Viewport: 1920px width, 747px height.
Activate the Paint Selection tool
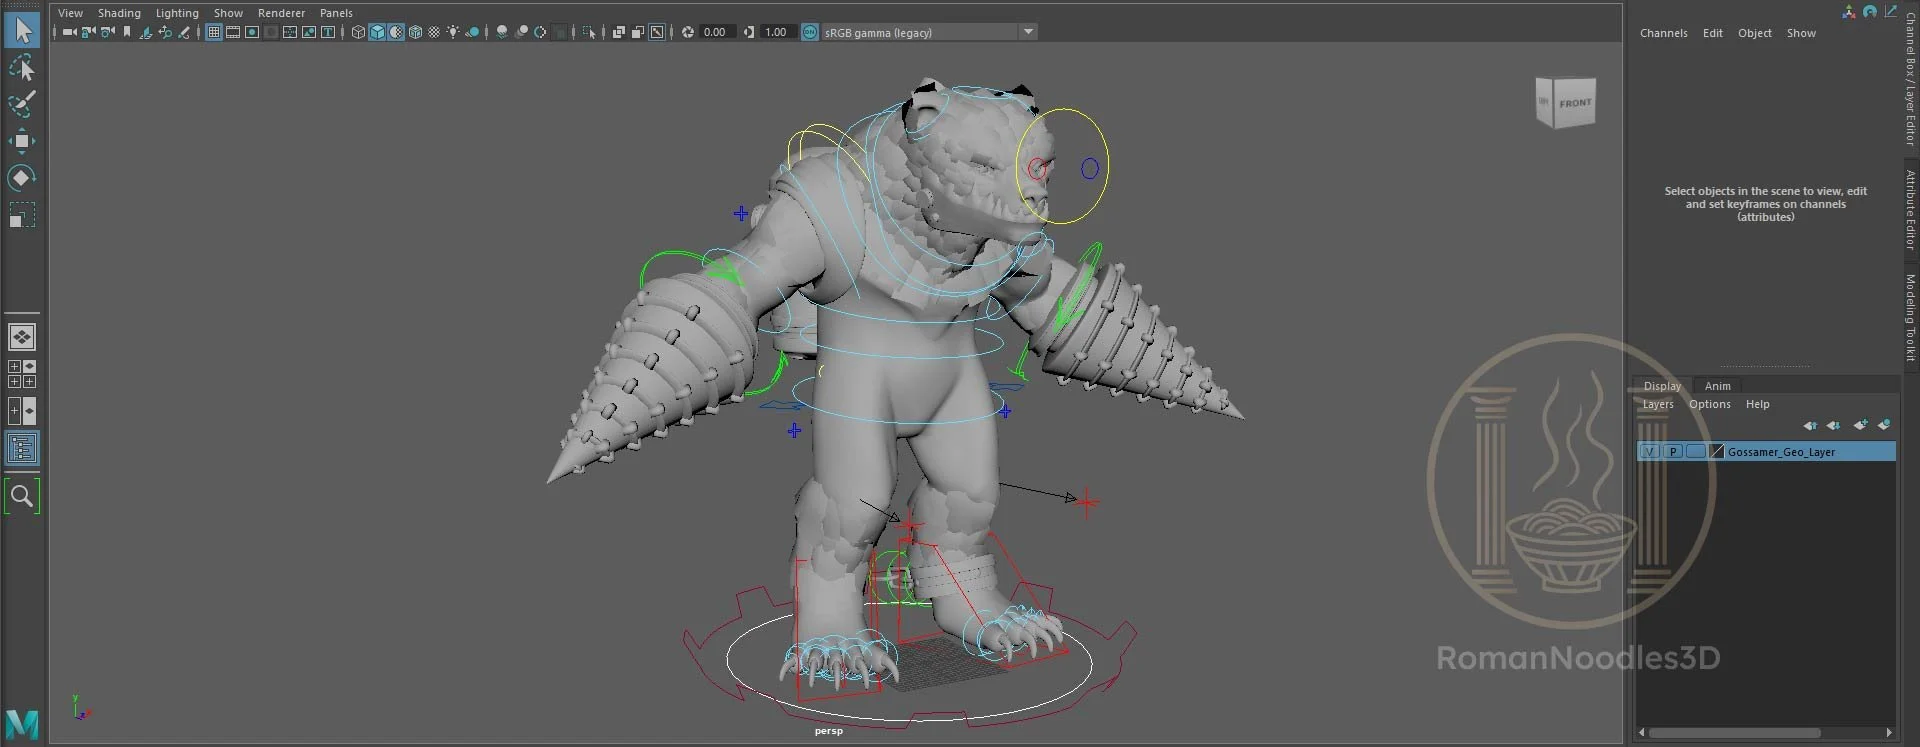[22, 104]
